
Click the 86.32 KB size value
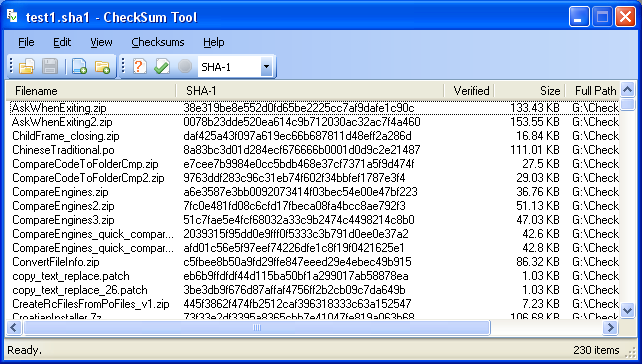pyautogui.click(x=537, y=262)
